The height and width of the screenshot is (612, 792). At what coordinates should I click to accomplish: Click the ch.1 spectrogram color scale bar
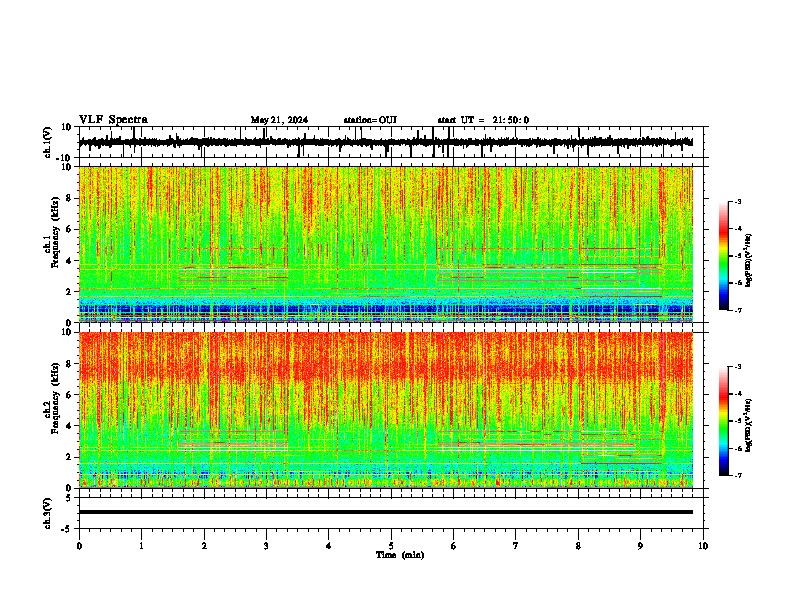point(724,256)
